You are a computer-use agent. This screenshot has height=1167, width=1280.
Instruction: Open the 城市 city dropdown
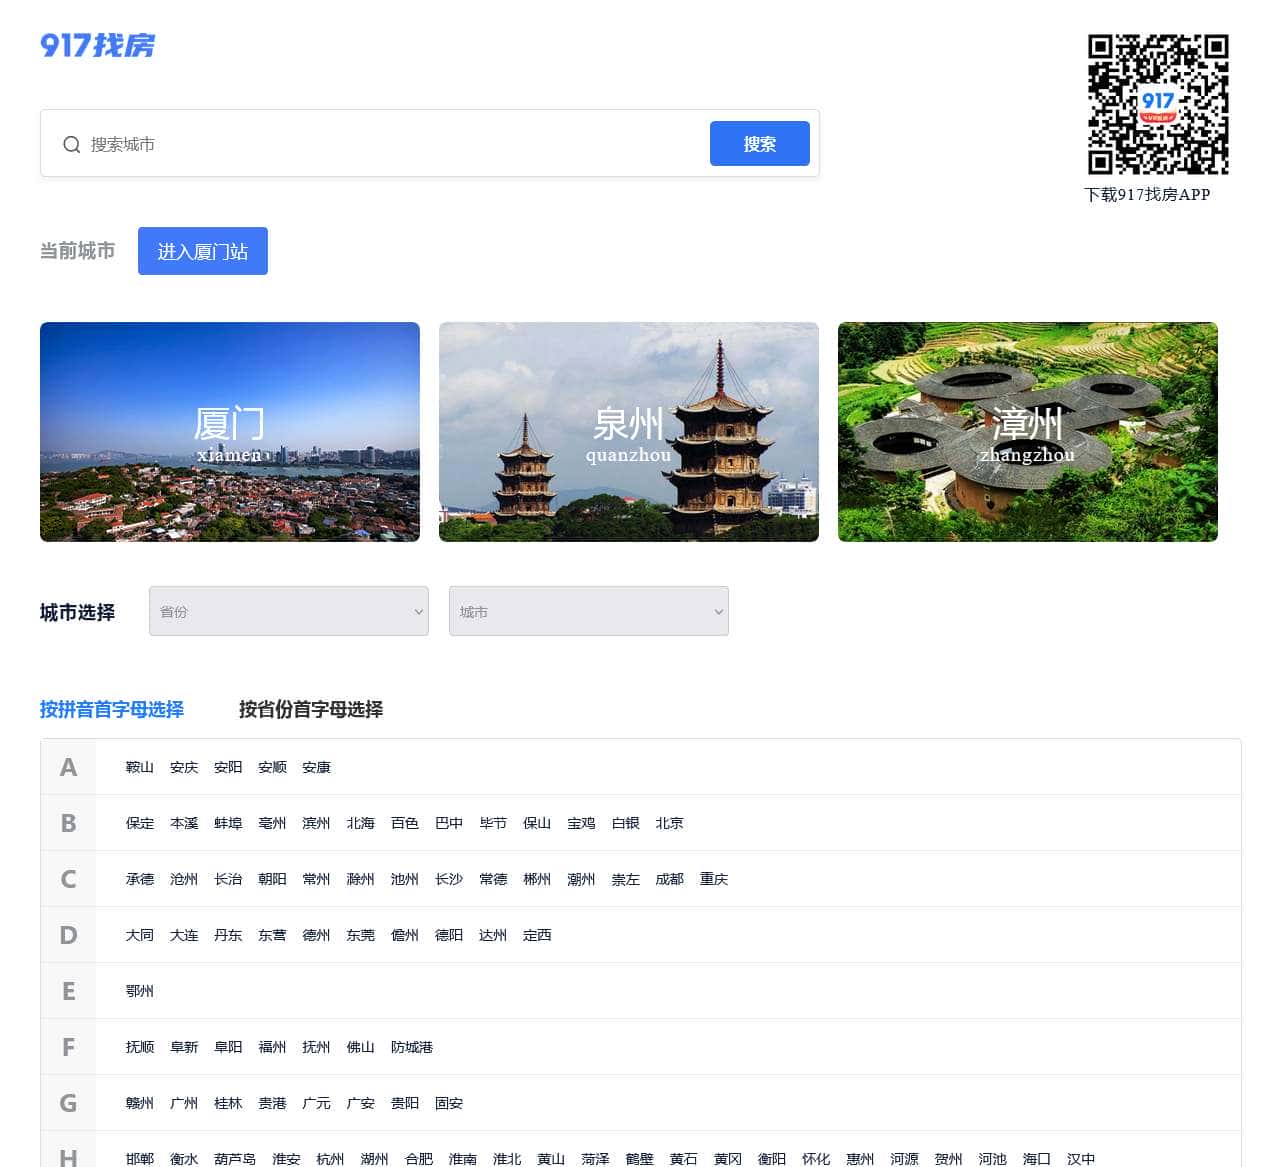[x=588, y=611]
